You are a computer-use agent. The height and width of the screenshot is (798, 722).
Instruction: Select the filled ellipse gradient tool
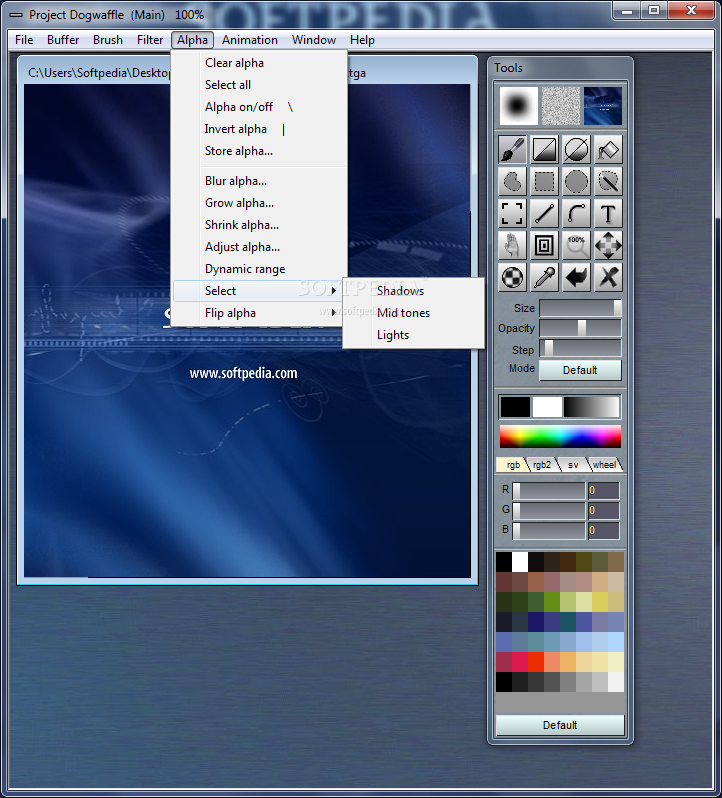[576, 150]
